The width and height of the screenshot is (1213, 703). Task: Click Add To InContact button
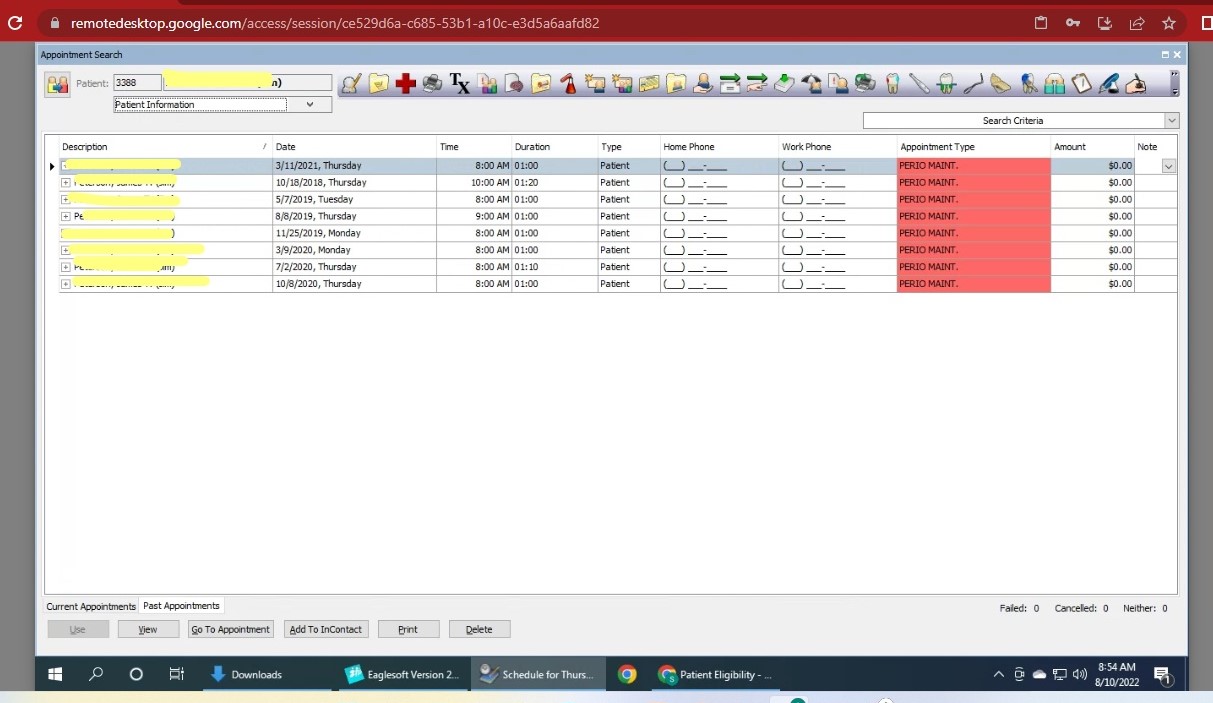click(327, 629)
